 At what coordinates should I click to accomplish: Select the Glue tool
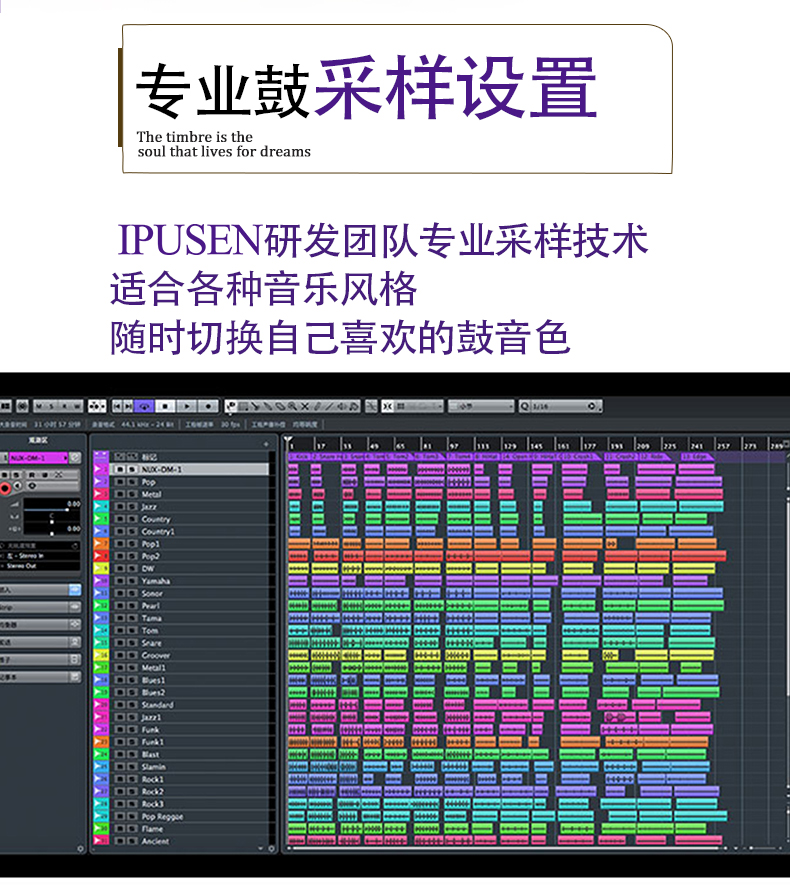268,406
